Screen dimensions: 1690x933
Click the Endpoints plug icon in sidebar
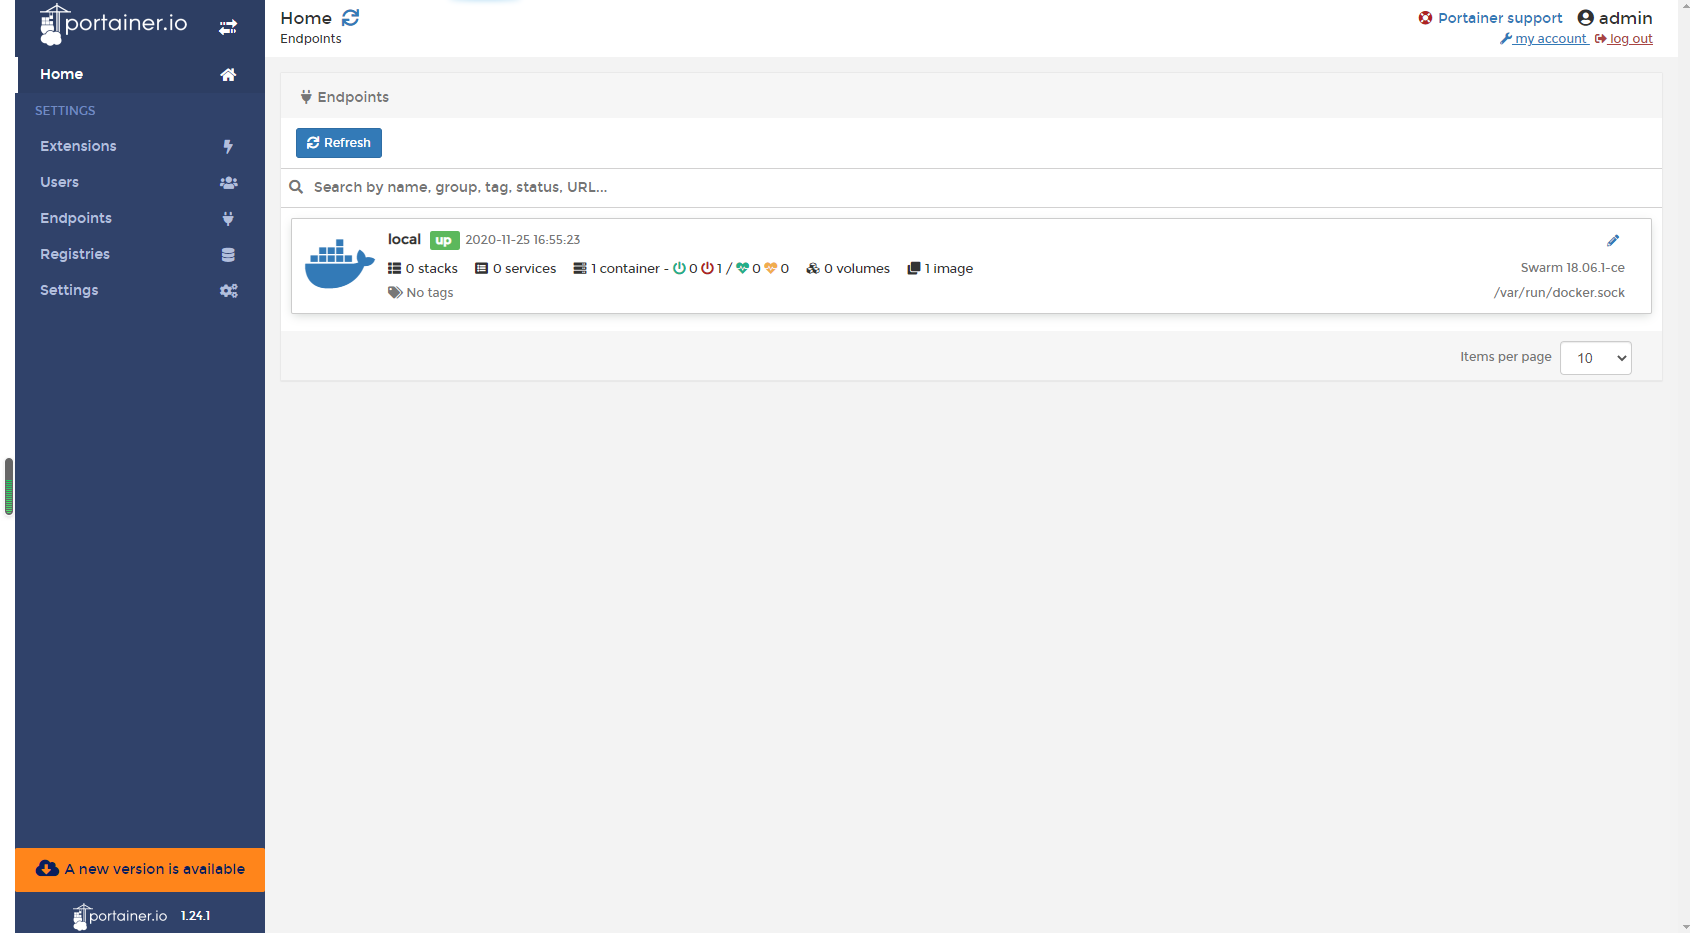[x=228, y=219]
